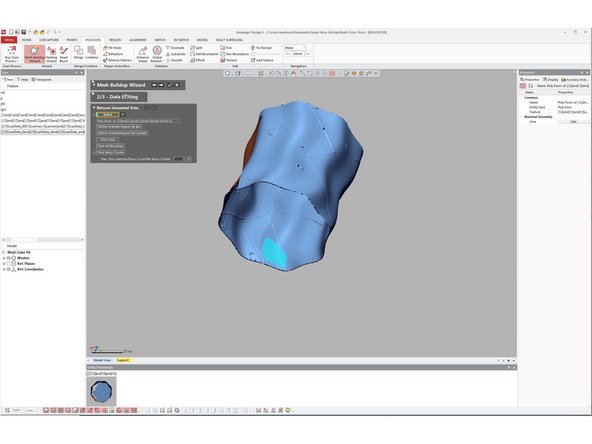592x444 pixels.
Task: Collapse the Mesh Buildup Wizard panel
Action: click(x=94, y=85)
